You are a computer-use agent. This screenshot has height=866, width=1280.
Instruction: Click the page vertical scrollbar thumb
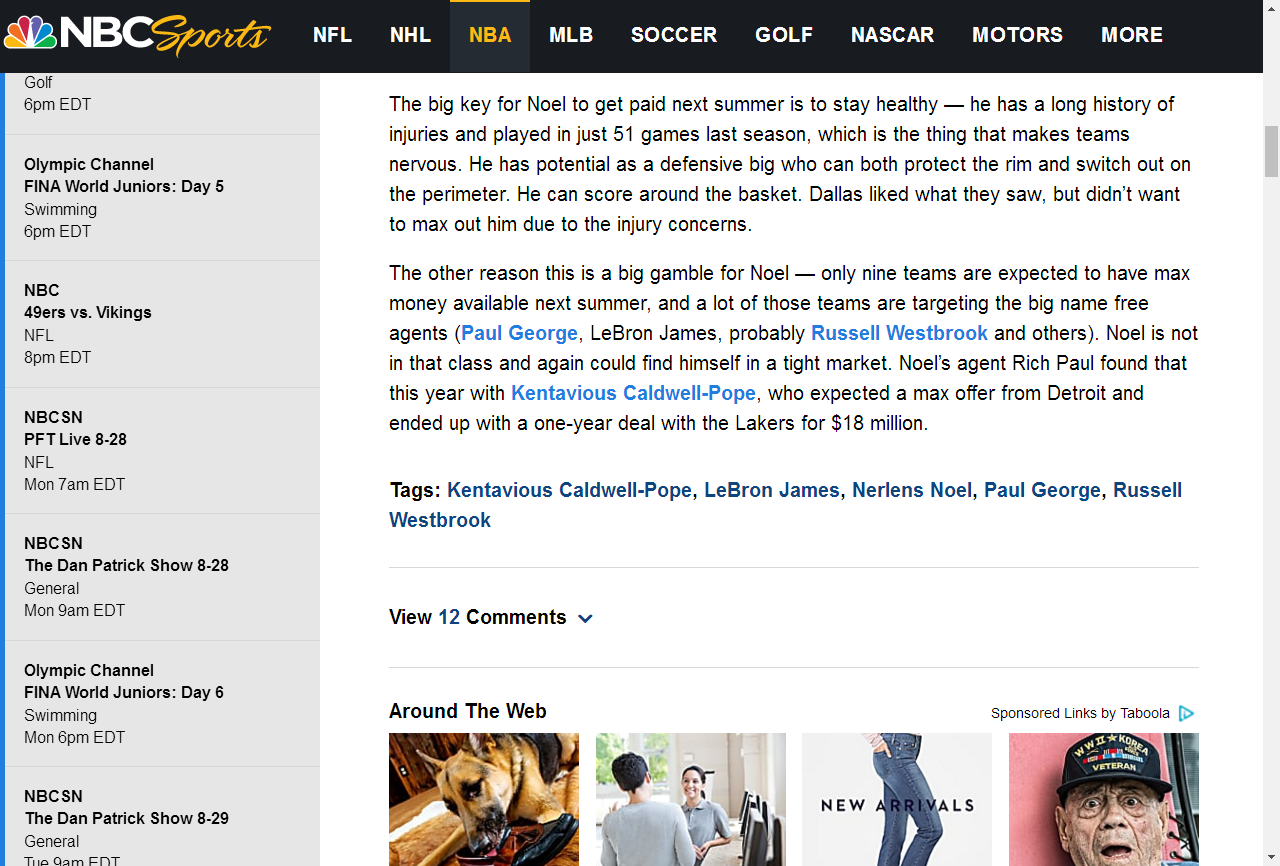pos(1272,151)
